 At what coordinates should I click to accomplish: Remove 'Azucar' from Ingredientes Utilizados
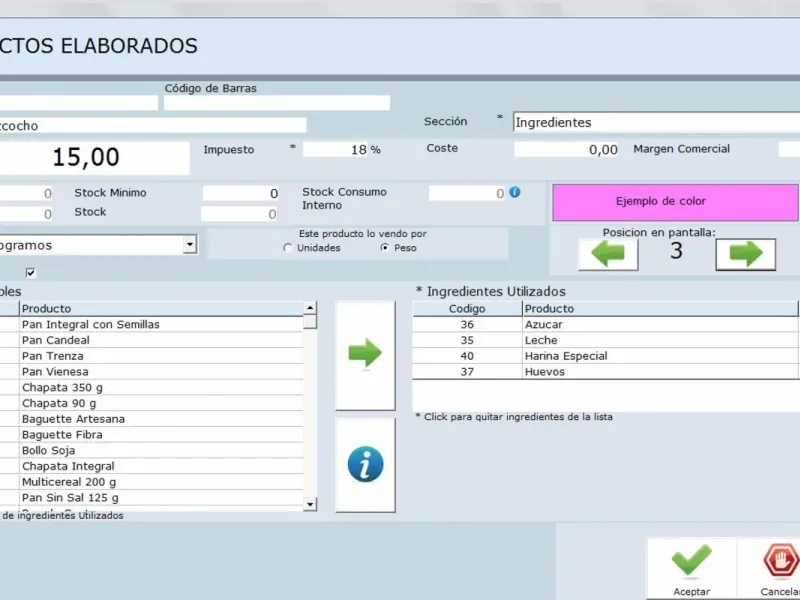coord(605,324)
